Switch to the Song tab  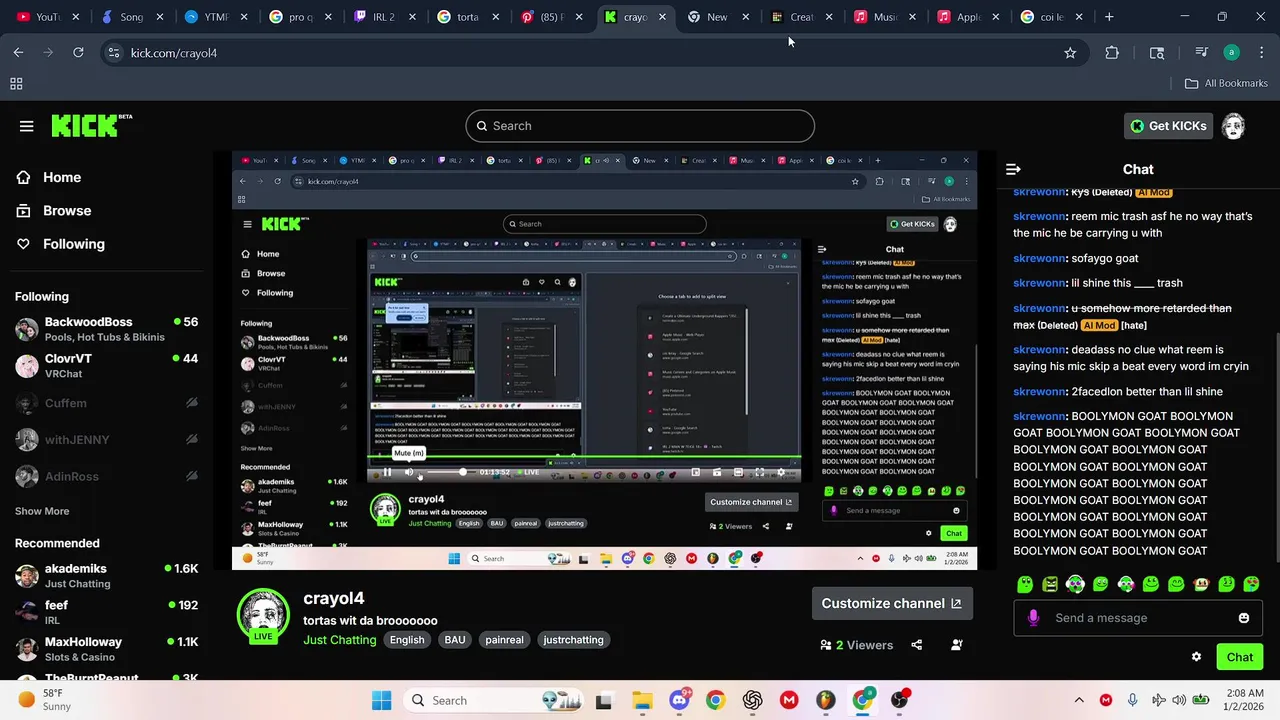[x=131, y=17]
